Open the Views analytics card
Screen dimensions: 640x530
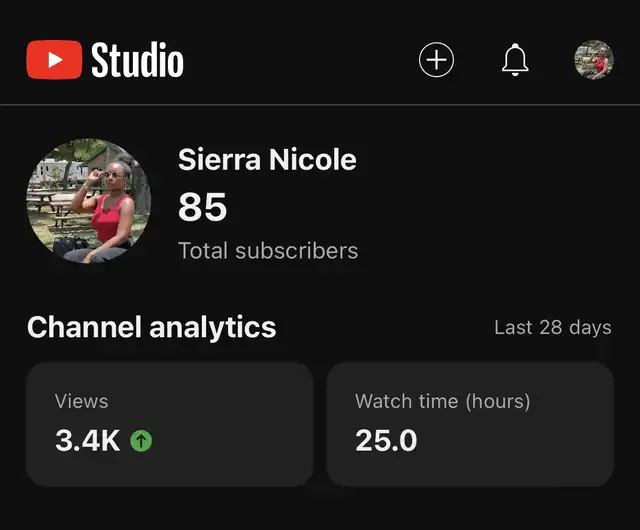point(169,424)
